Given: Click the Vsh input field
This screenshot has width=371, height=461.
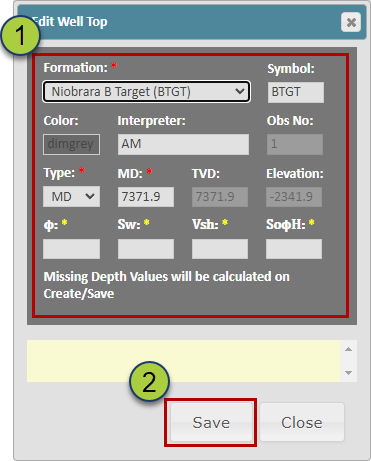Looking at the screenshot, I should [220, 249].
